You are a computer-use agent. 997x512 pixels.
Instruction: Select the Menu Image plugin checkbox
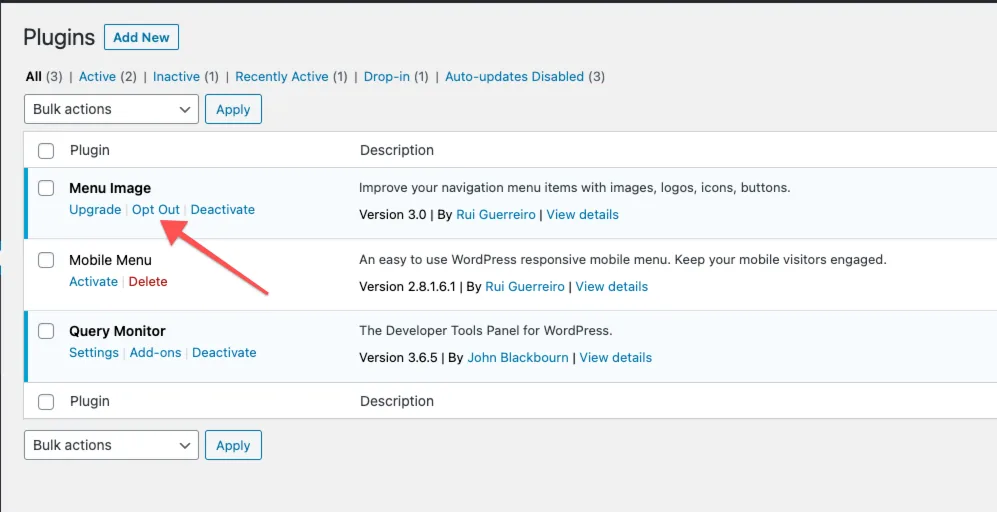point(46,188)
